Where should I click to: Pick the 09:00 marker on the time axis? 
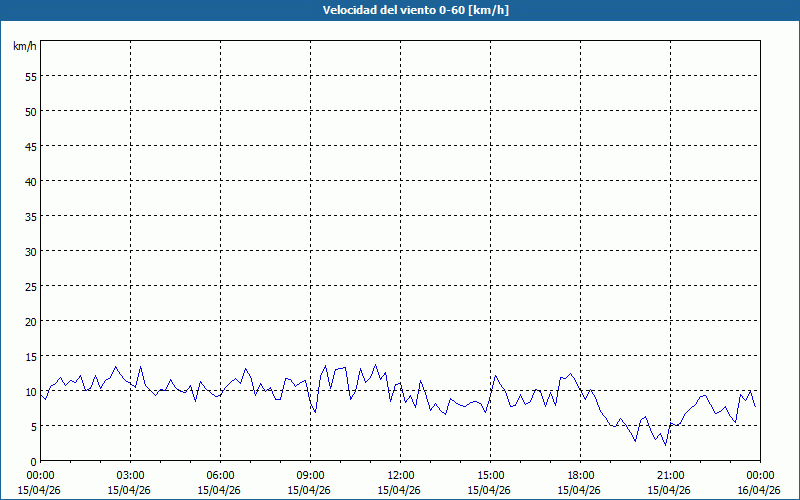310,475
